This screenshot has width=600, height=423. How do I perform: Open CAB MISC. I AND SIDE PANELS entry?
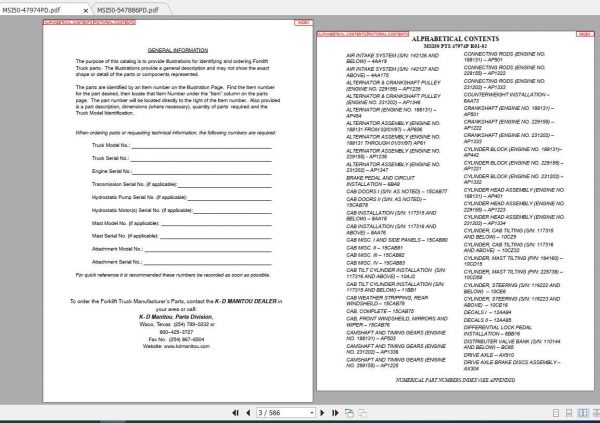pos(397,240)
